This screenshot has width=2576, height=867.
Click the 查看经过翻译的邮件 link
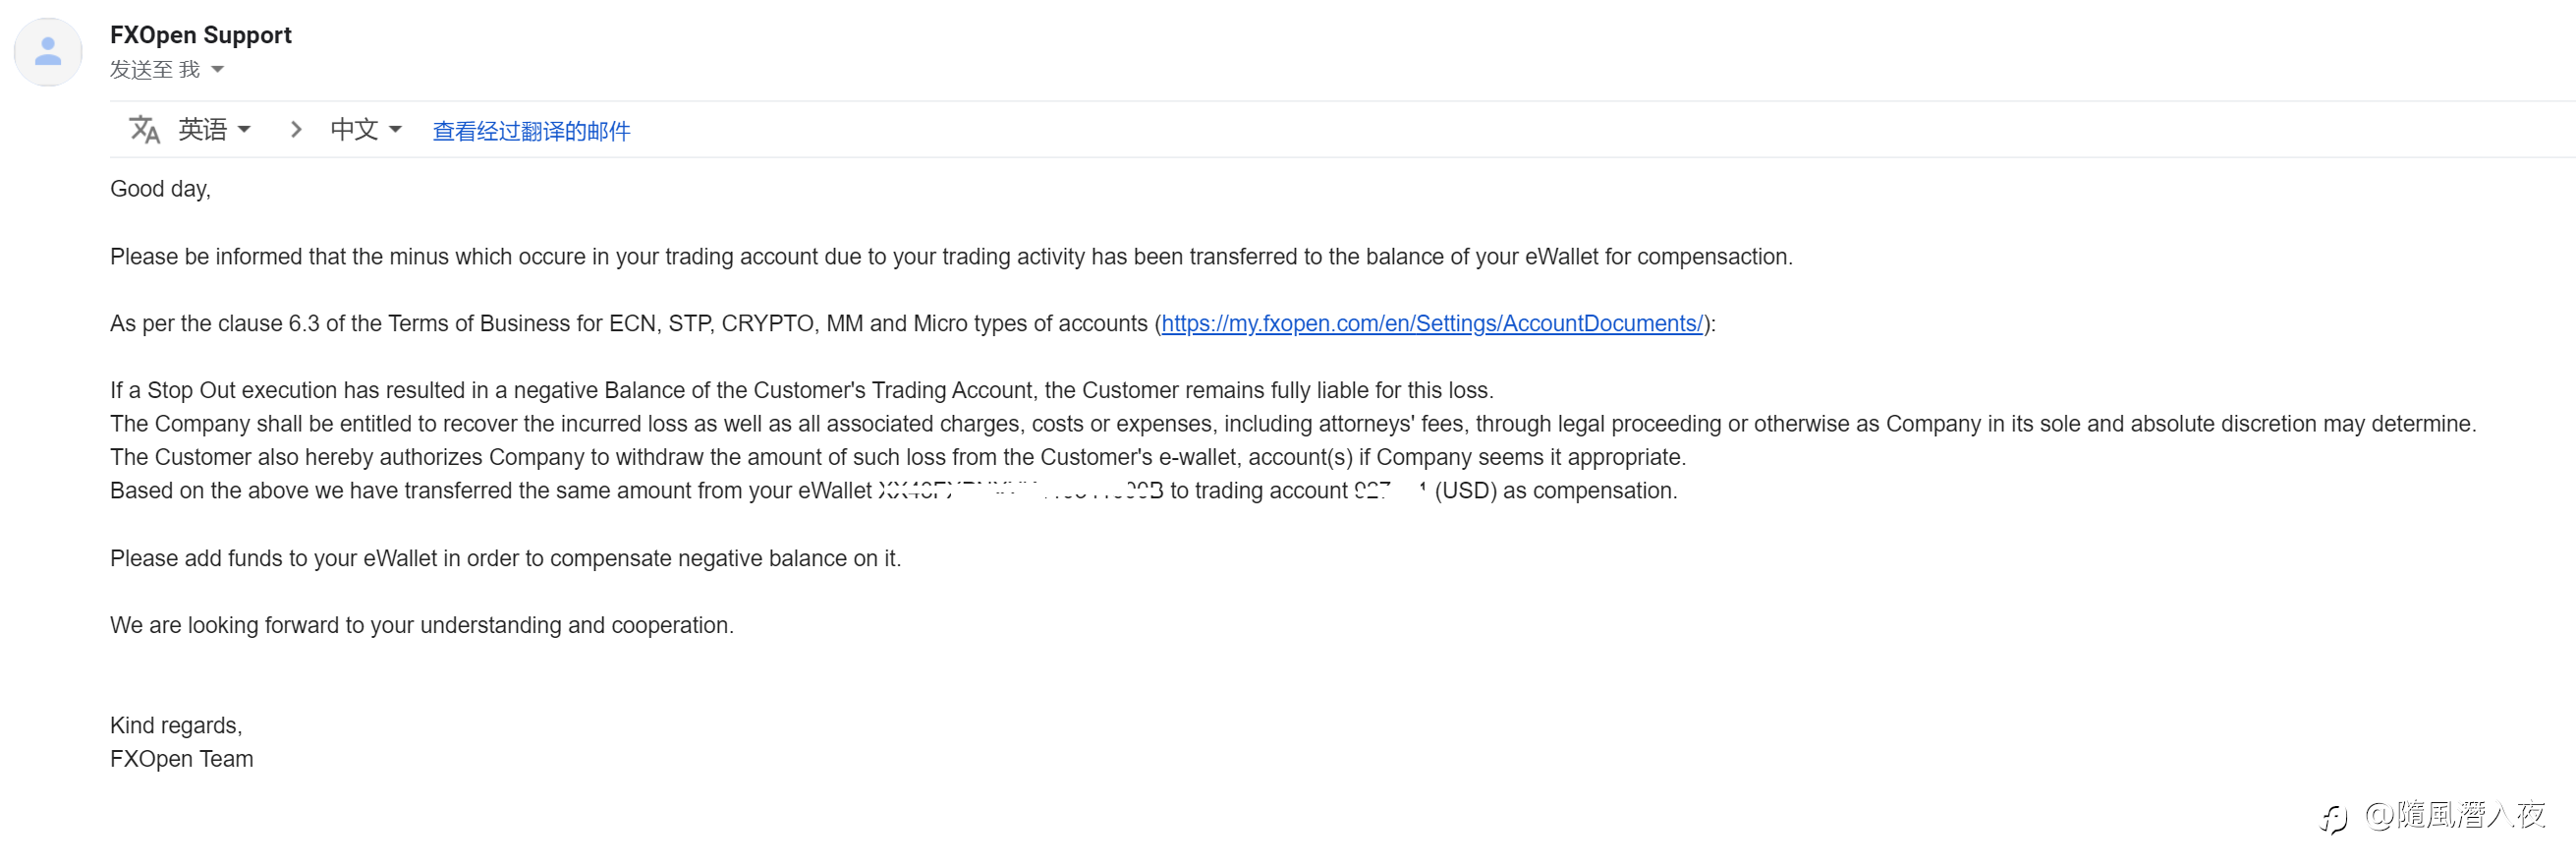[531, 131]
